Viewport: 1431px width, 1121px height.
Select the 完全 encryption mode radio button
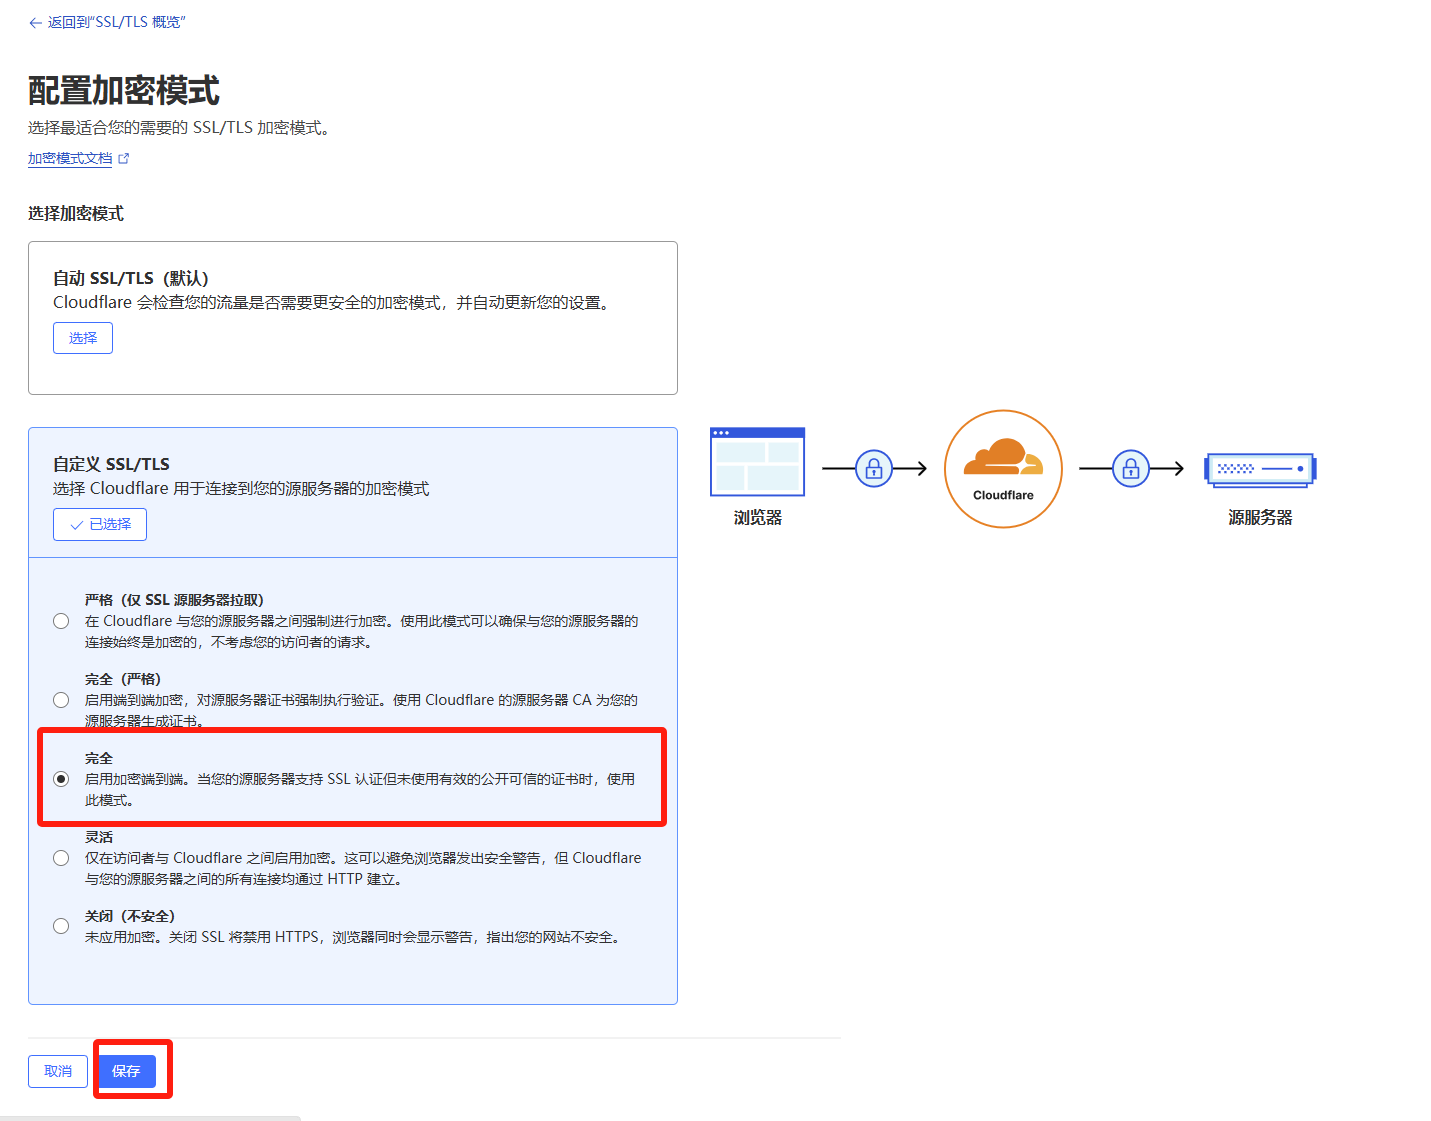pos(61,778)
